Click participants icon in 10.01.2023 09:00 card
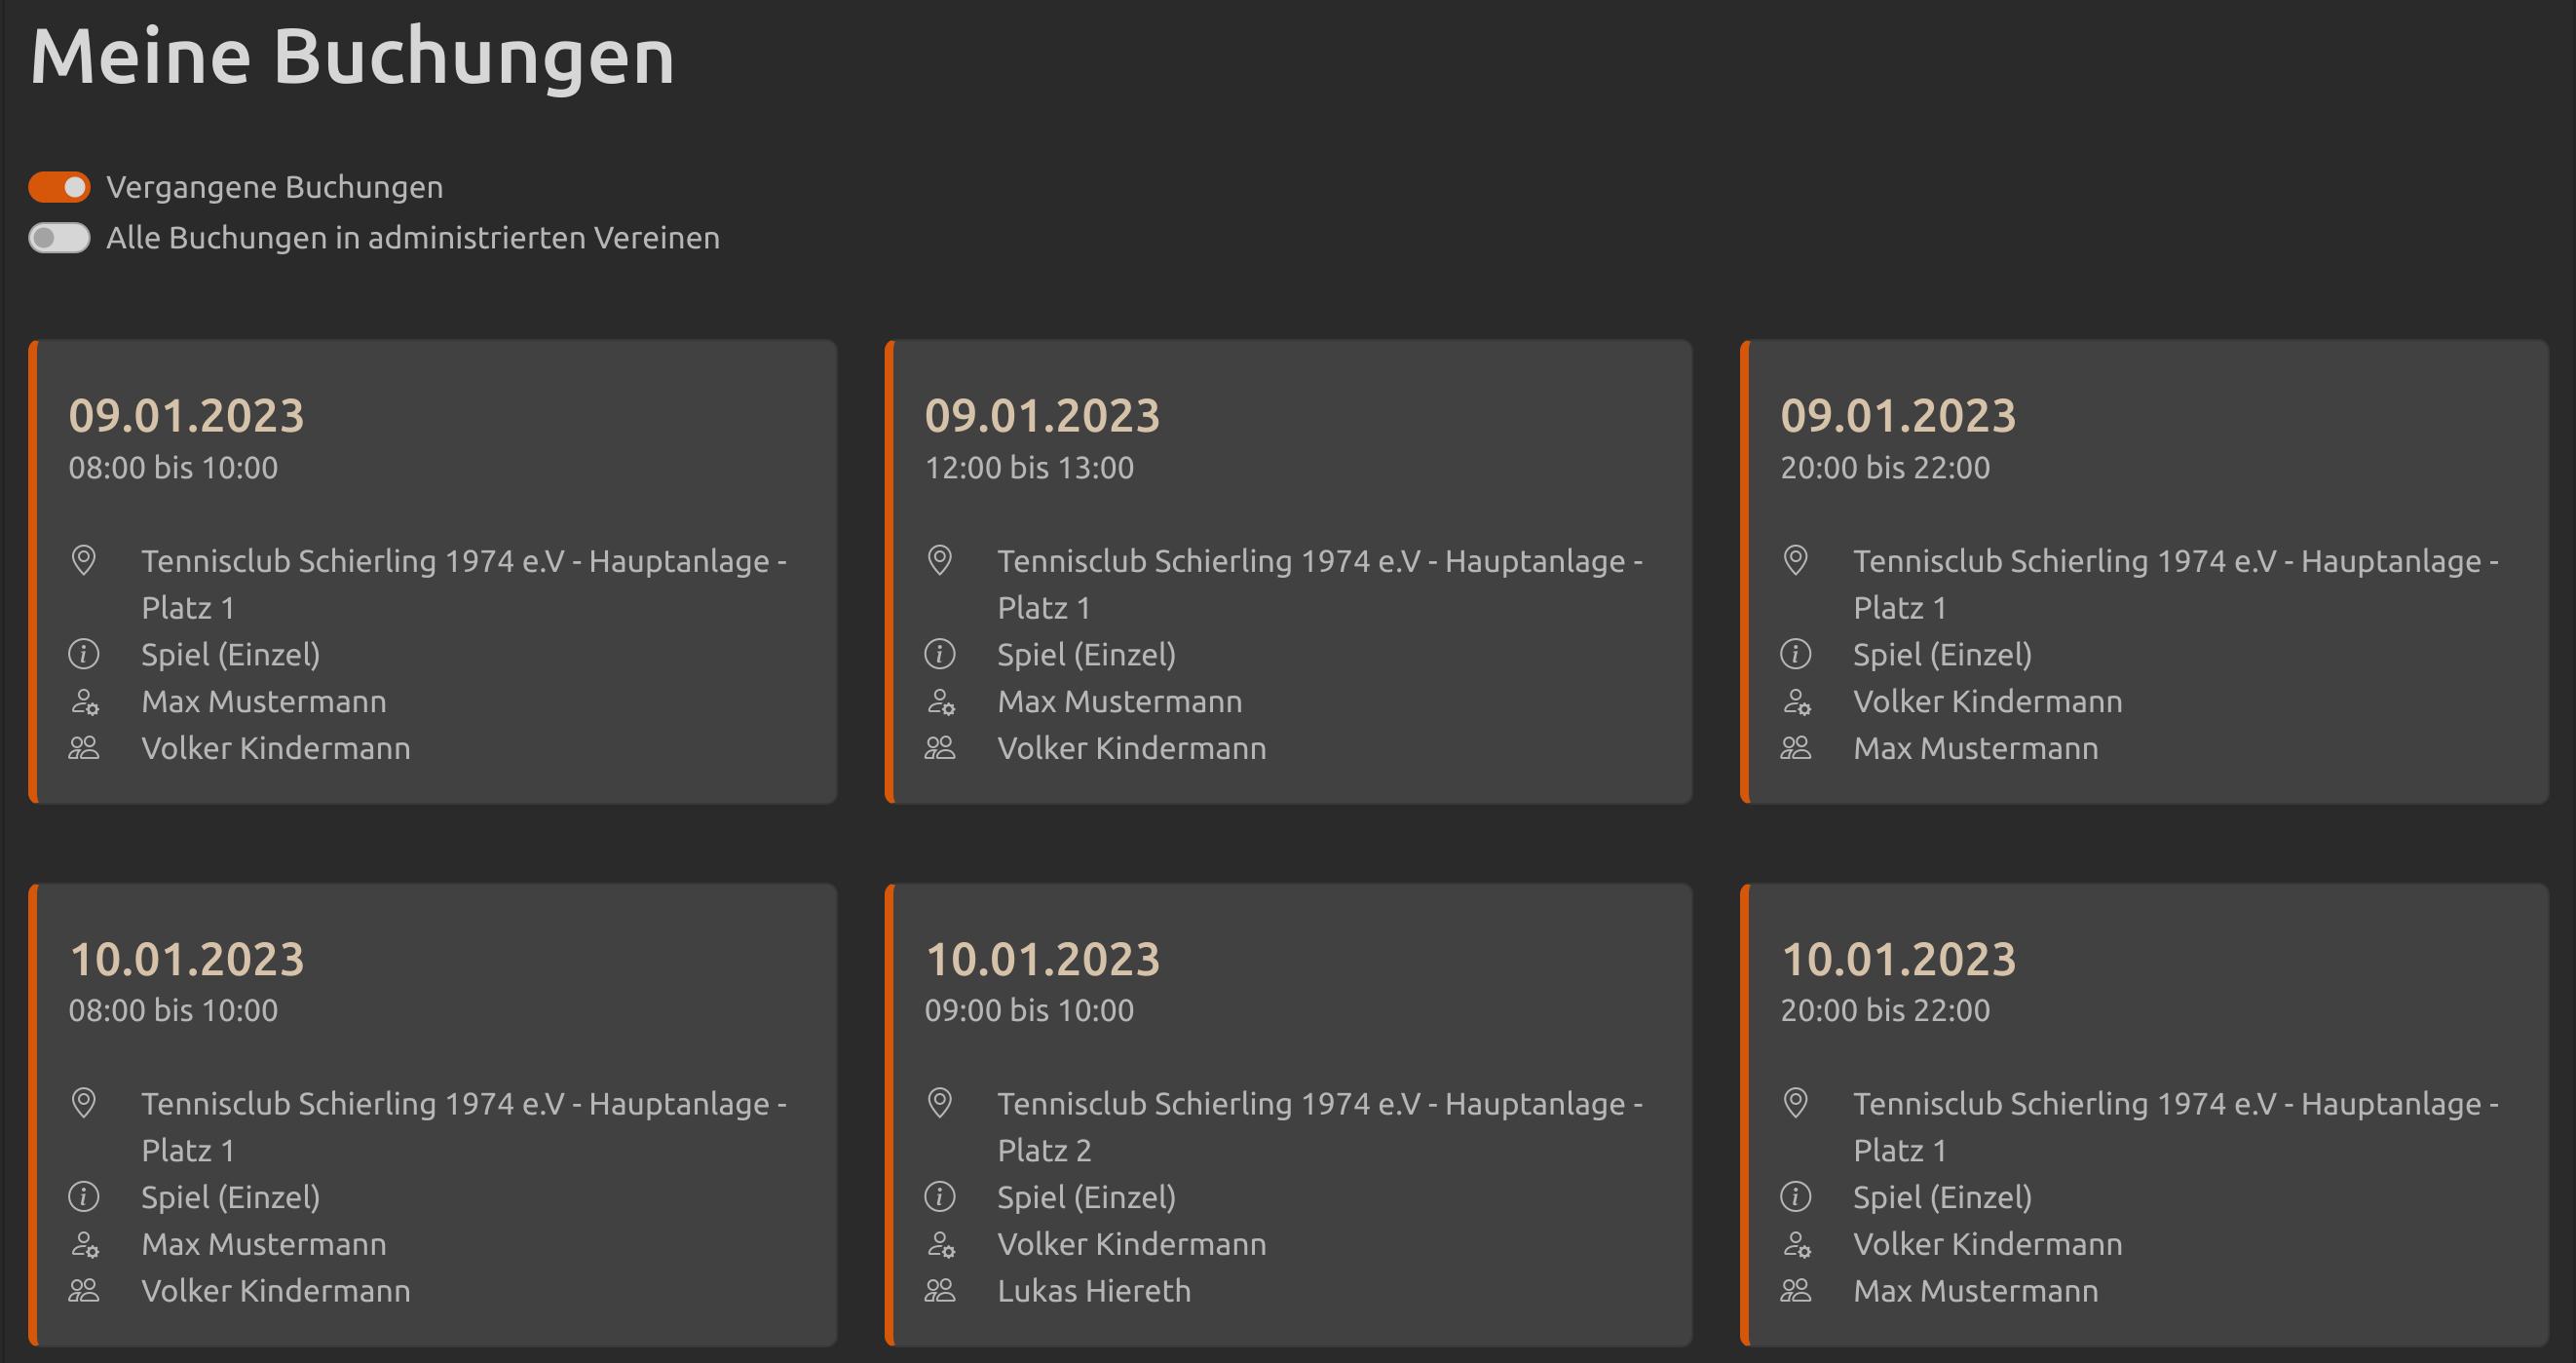The image size is (2576, 1363). 939,1291
